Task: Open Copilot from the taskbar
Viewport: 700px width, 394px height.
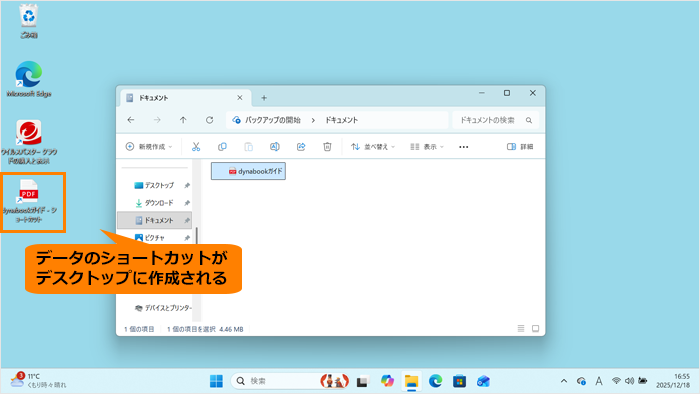Action: click(x=387, y=381)
